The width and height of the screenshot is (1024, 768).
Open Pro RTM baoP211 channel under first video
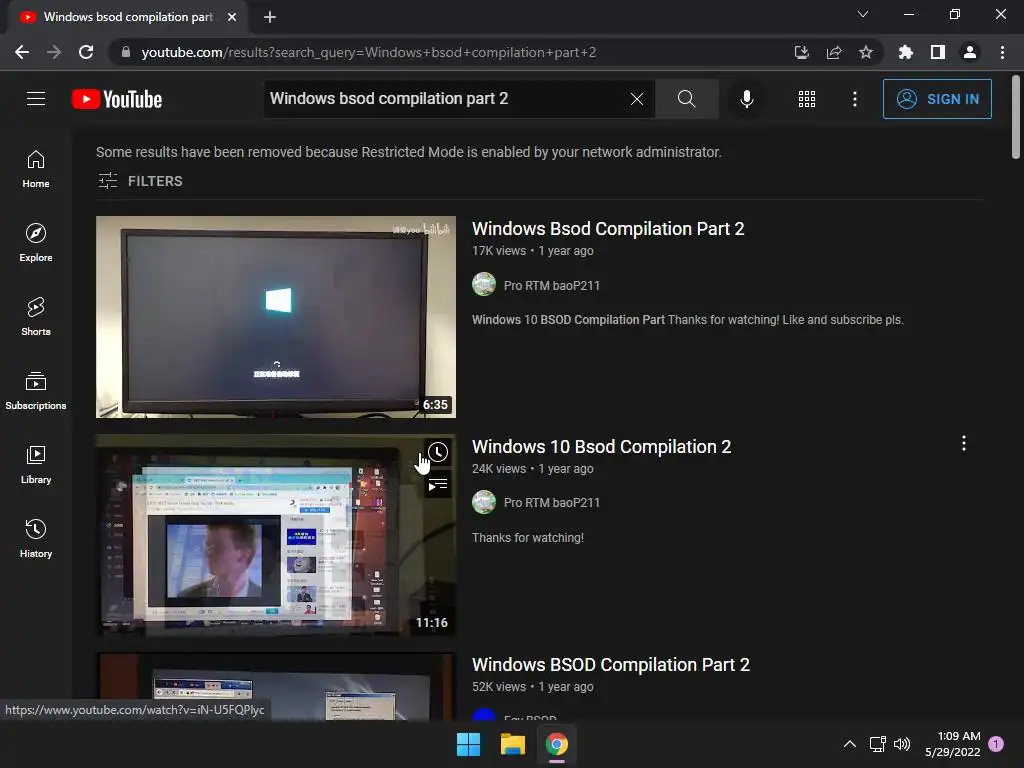[x=551, y=285]
